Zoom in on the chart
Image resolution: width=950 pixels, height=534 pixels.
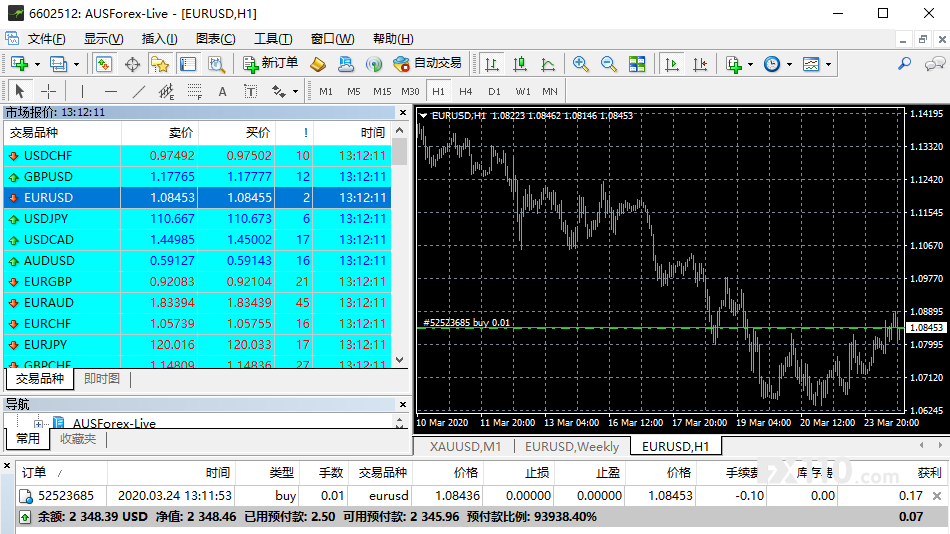pos(580,64)
